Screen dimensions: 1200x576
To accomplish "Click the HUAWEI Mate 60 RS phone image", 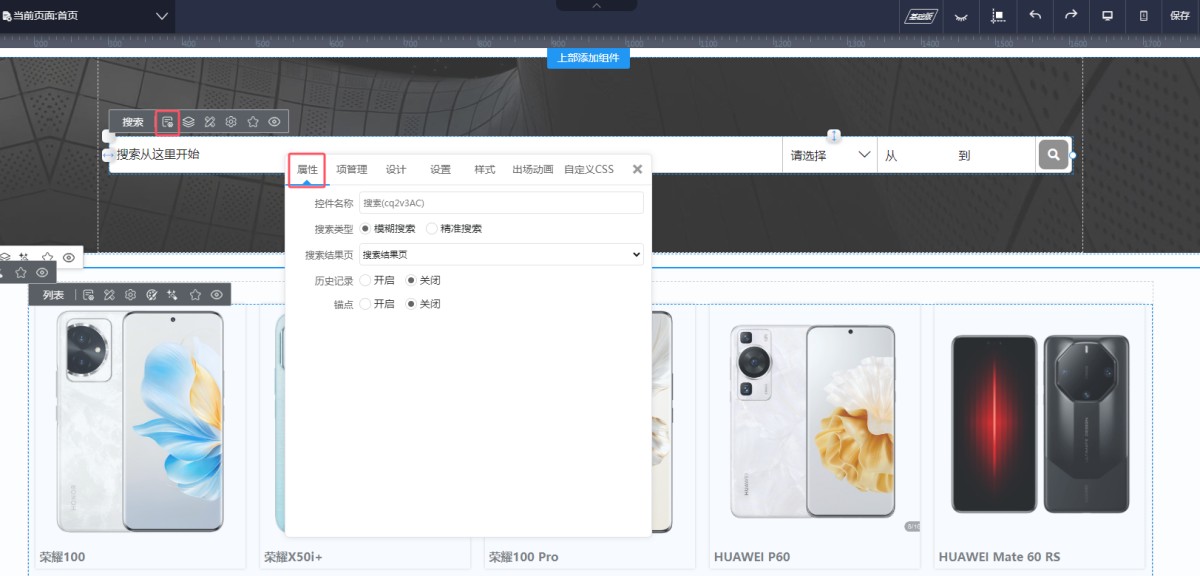I will [x=1040, y=423].
